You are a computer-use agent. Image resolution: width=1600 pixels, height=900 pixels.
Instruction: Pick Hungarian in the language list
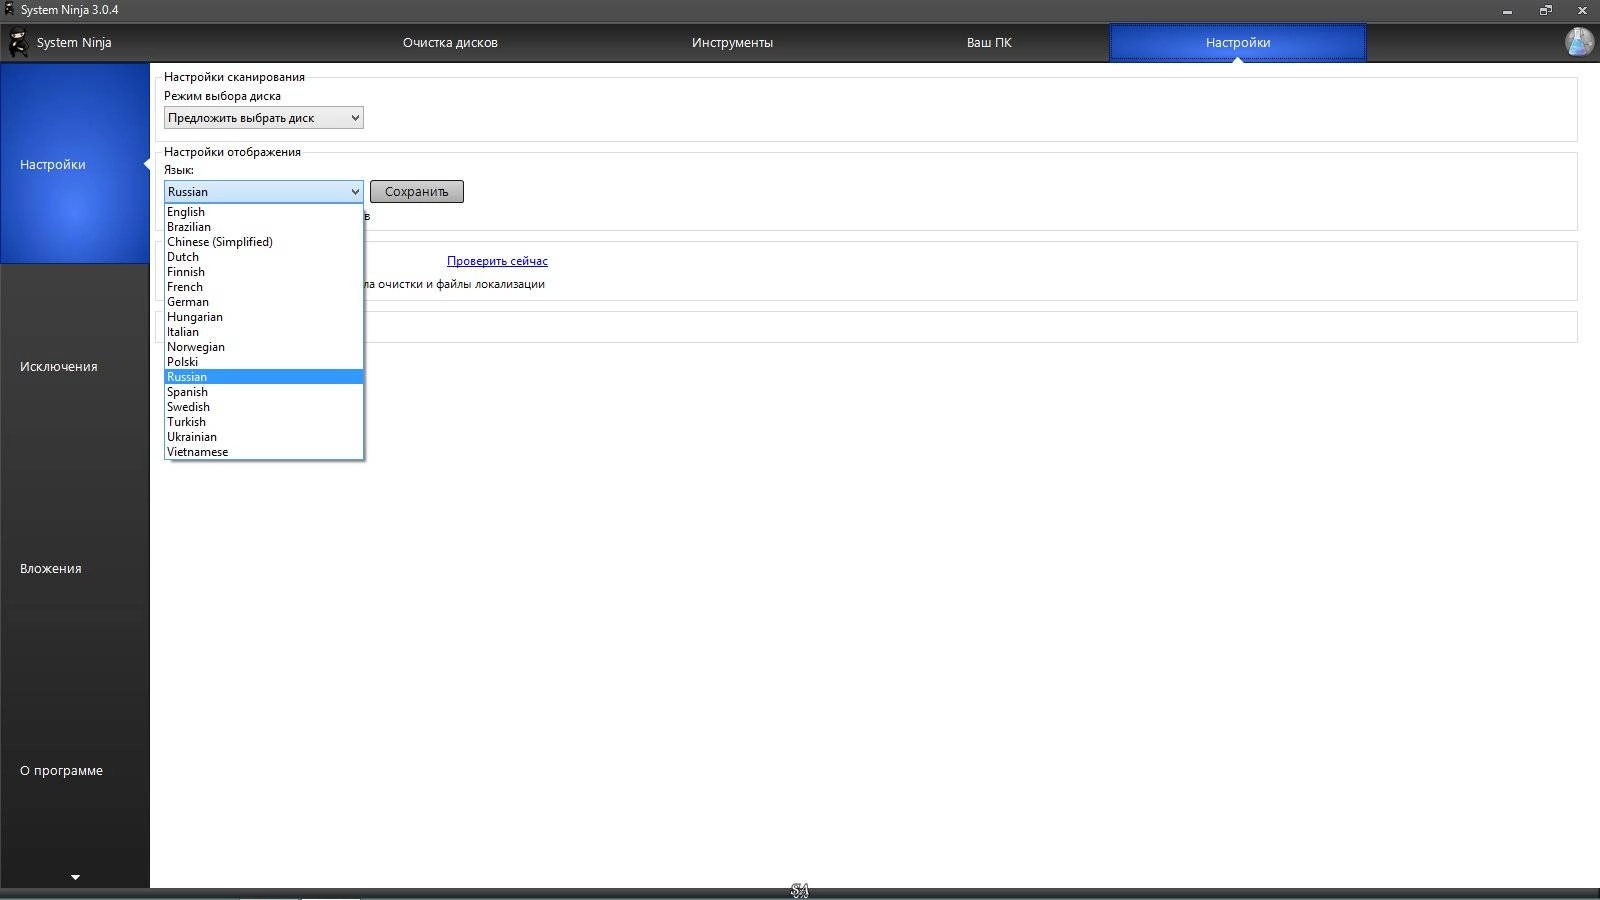point(263,317)
